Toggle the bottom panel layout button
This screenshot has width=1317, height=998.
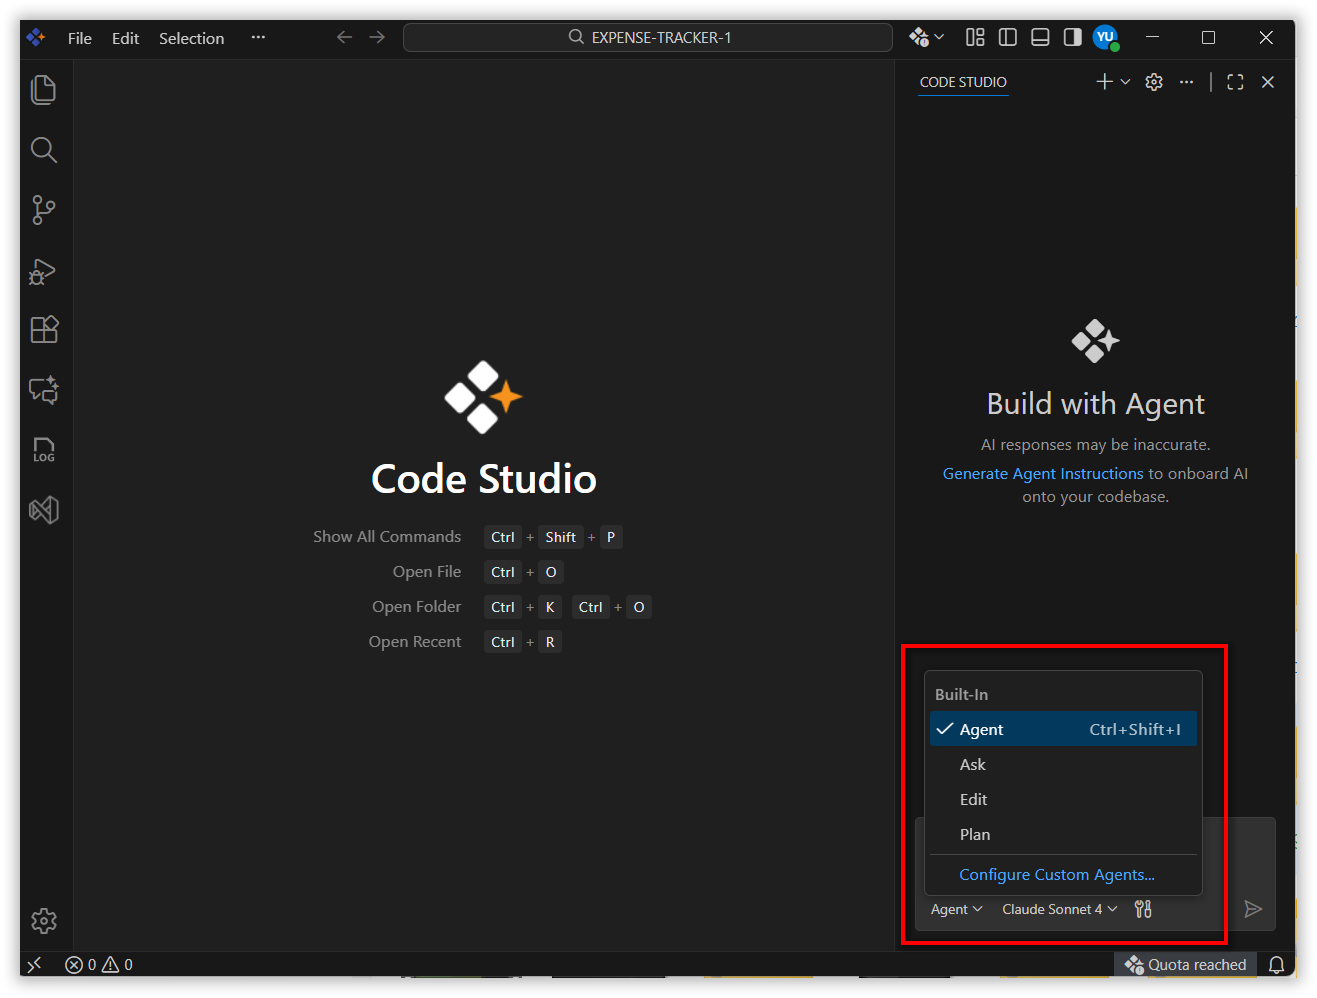tap(1040, 38)
